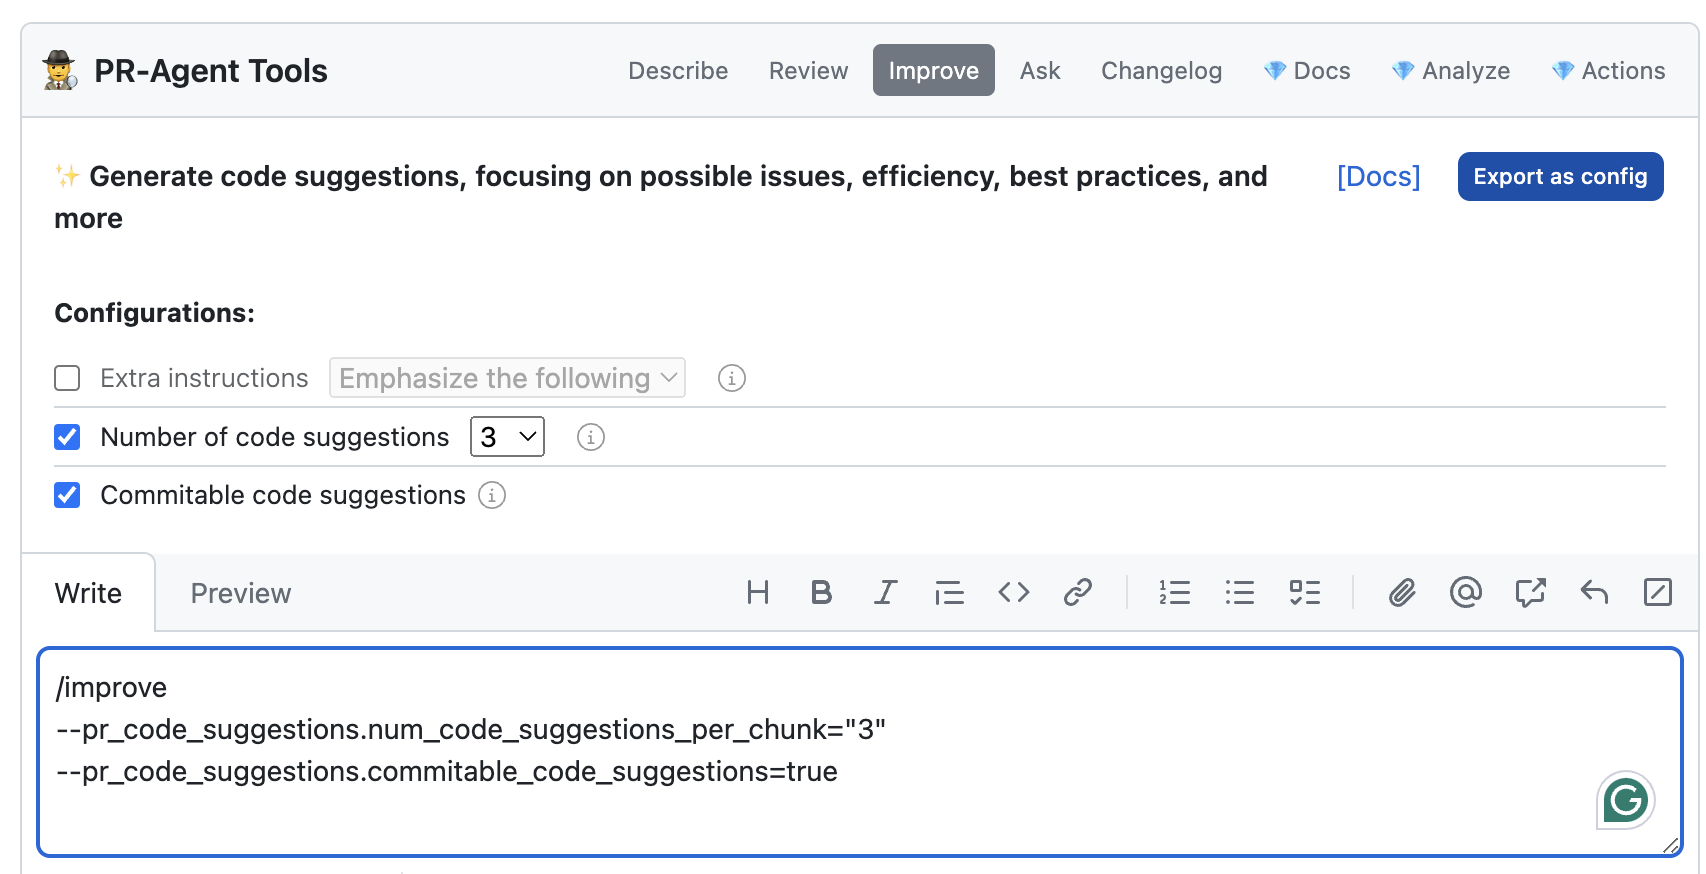Image resolution: width=1706 pixels, height=874 pixels.
Task: Click the Heading formatting icon
Action: point(757,593)
